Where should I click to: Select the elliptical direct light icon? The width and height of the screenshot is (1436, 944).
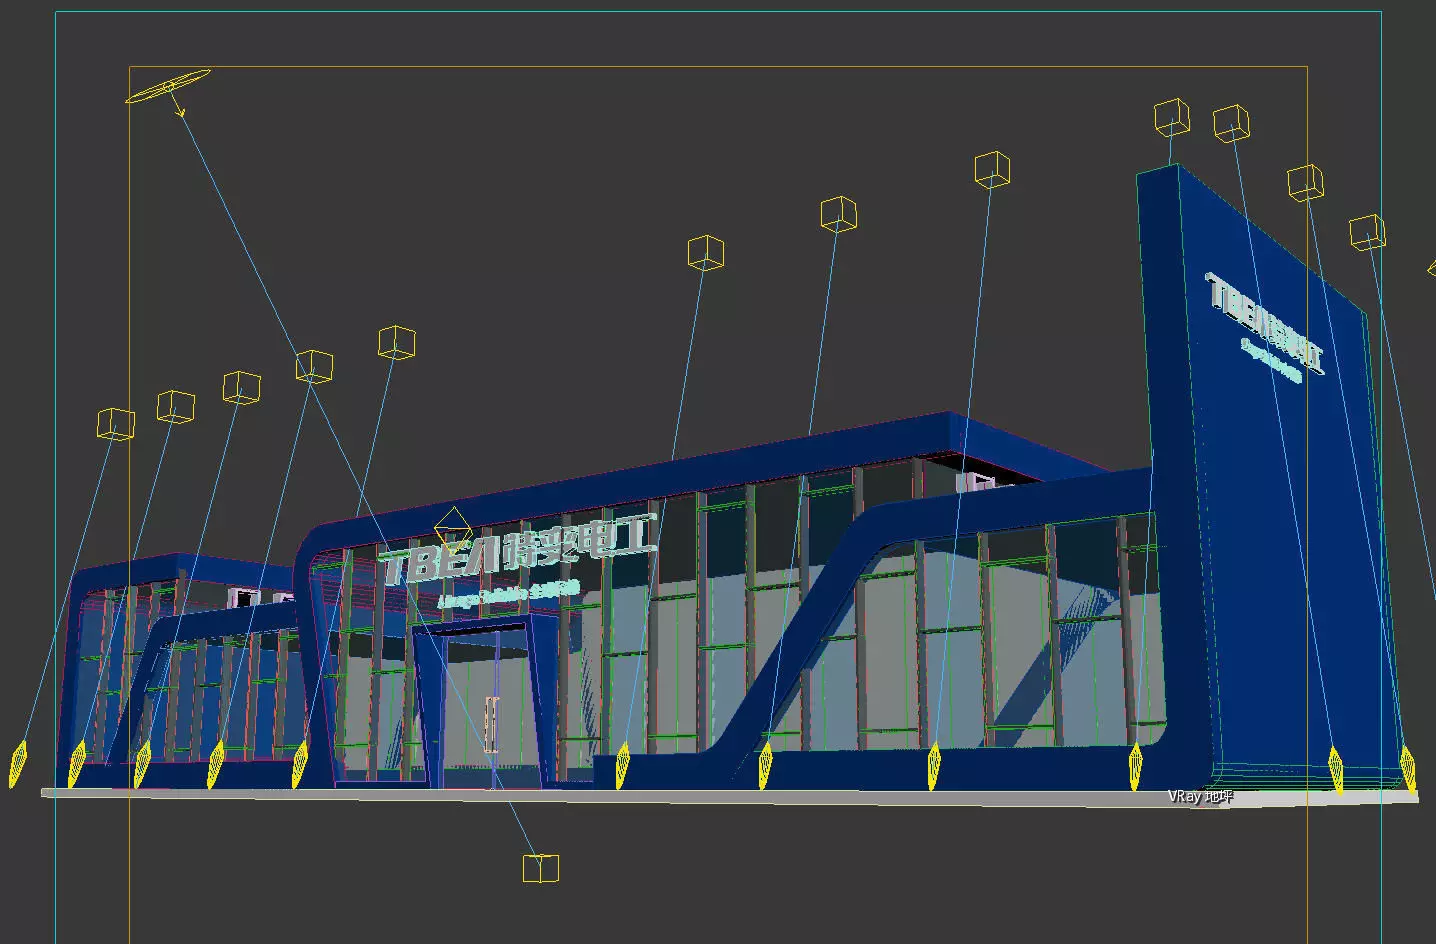(x=167, y=86)
